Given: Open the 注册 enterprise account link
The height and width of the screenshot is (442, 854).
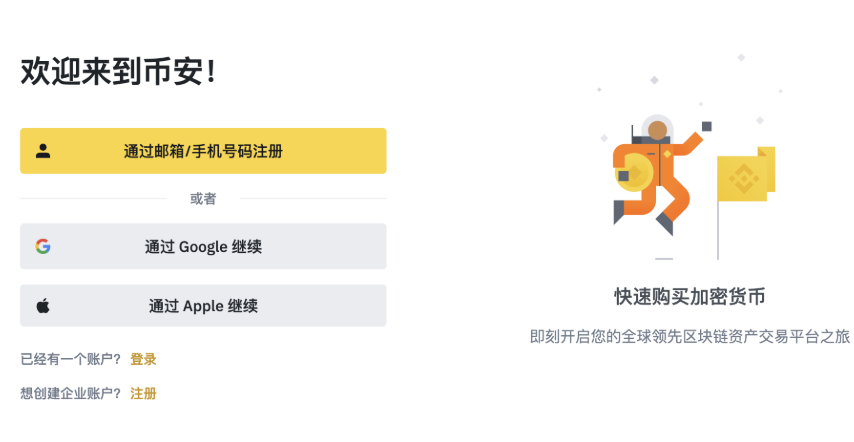Looking at the screenshot, I should coord(143,393).
